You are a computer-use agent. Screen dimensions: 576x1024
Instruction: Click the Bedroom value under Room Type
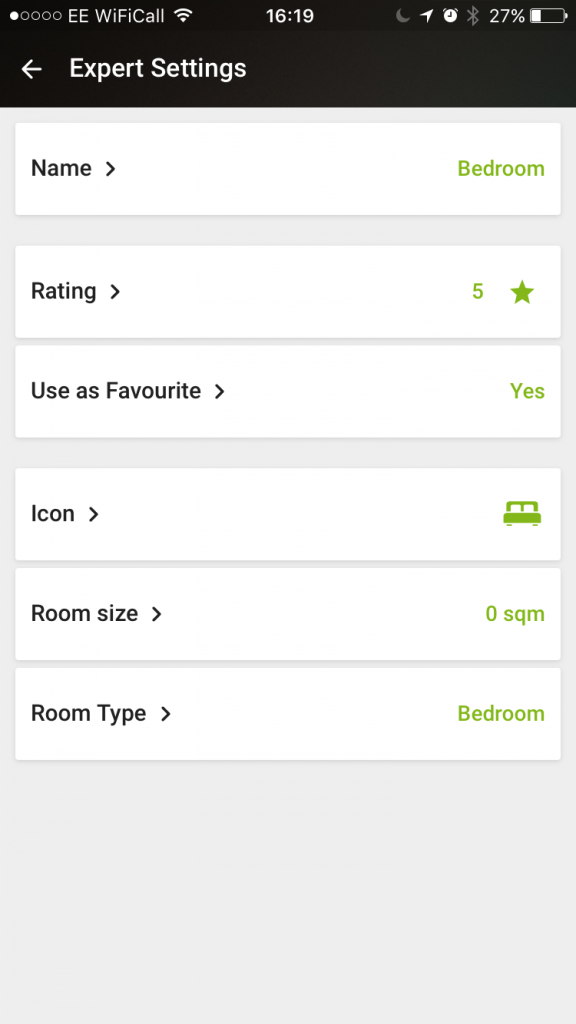pos(501,713)
